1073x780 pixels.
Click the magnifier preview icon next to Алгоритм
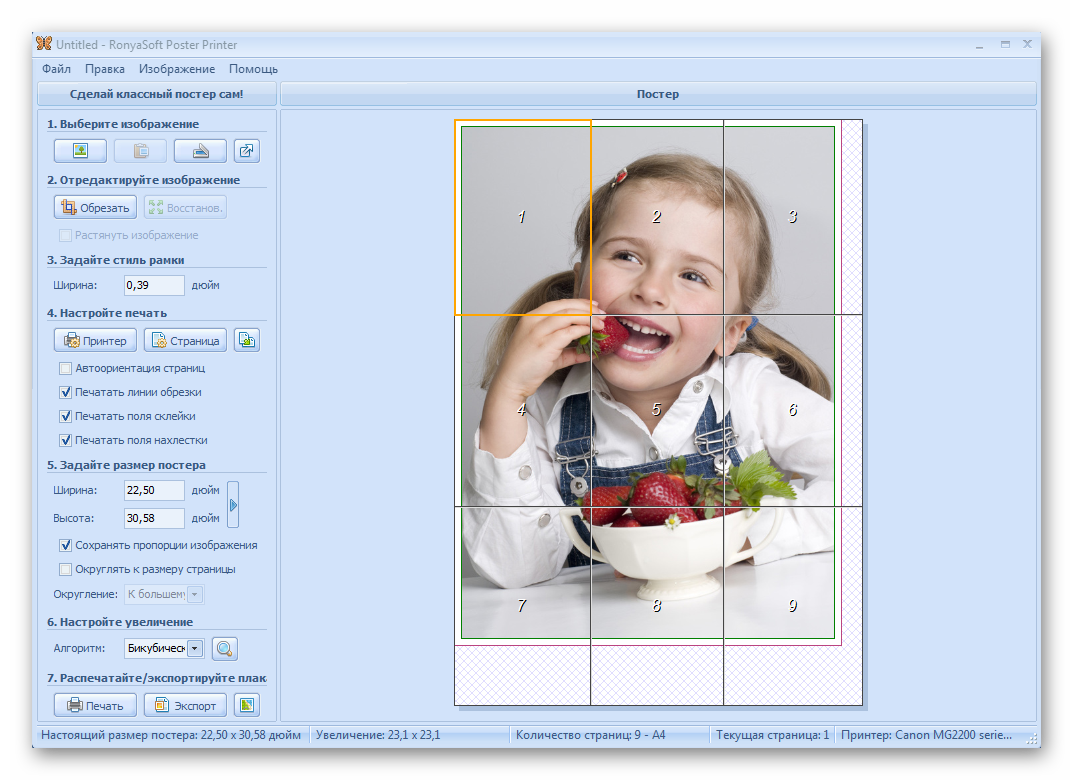point(225,649)
